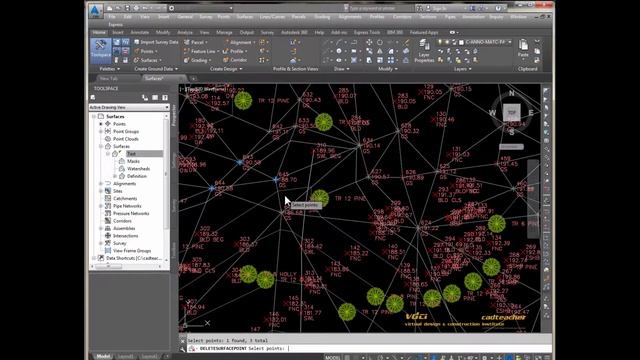Select the Circle tool in Draw panel
Screen dimensions: 640x360
click(339, 51)
